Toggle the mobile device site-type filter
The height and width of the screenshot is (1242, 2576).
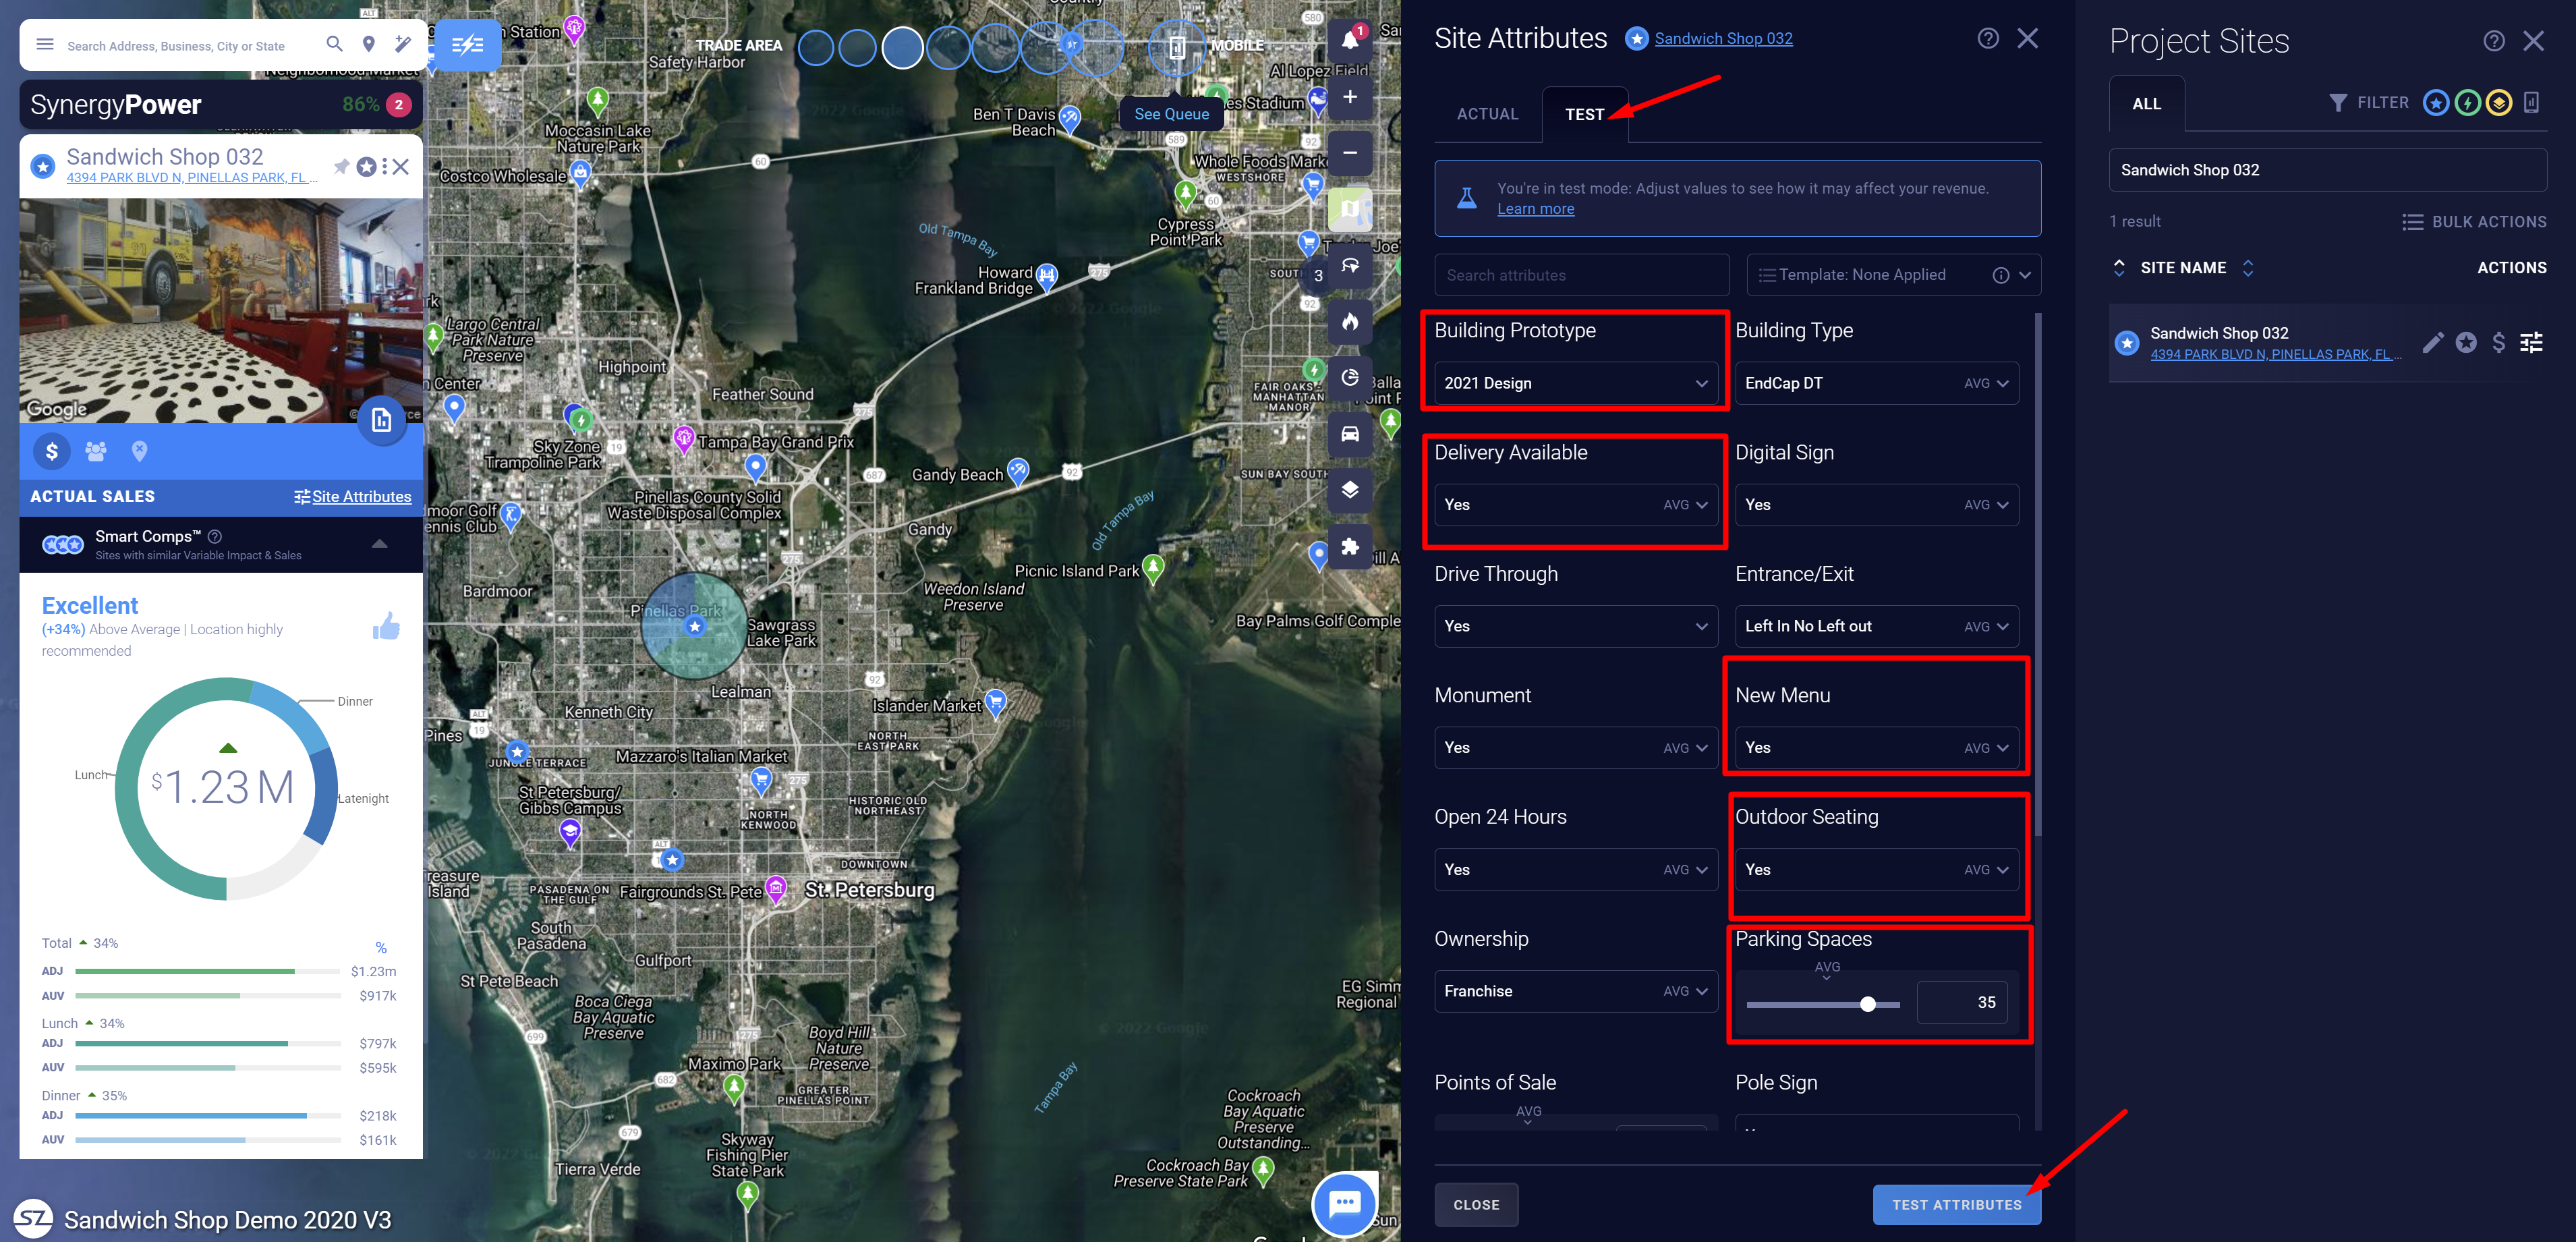[x=2531, y=103]
